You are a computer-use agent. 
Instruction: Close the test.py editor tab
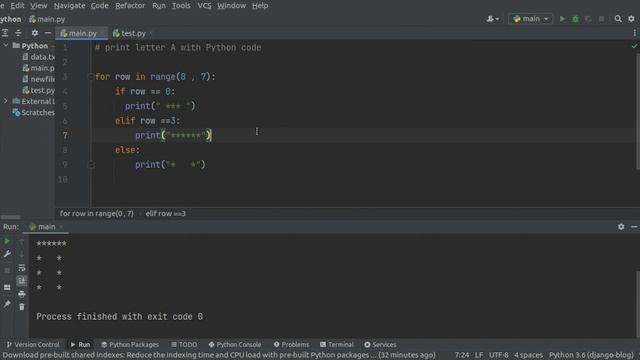(x=151, y=33)
